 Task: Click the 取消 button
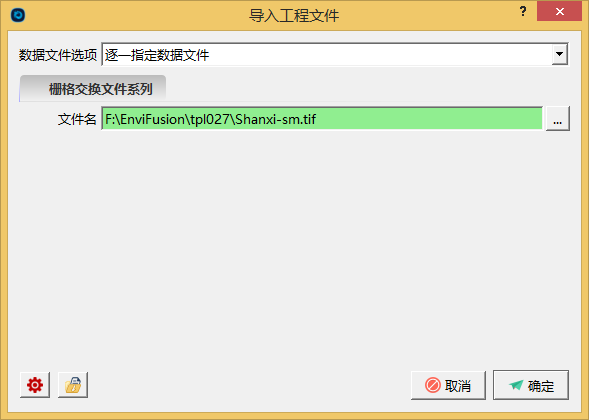coord(448,385)
